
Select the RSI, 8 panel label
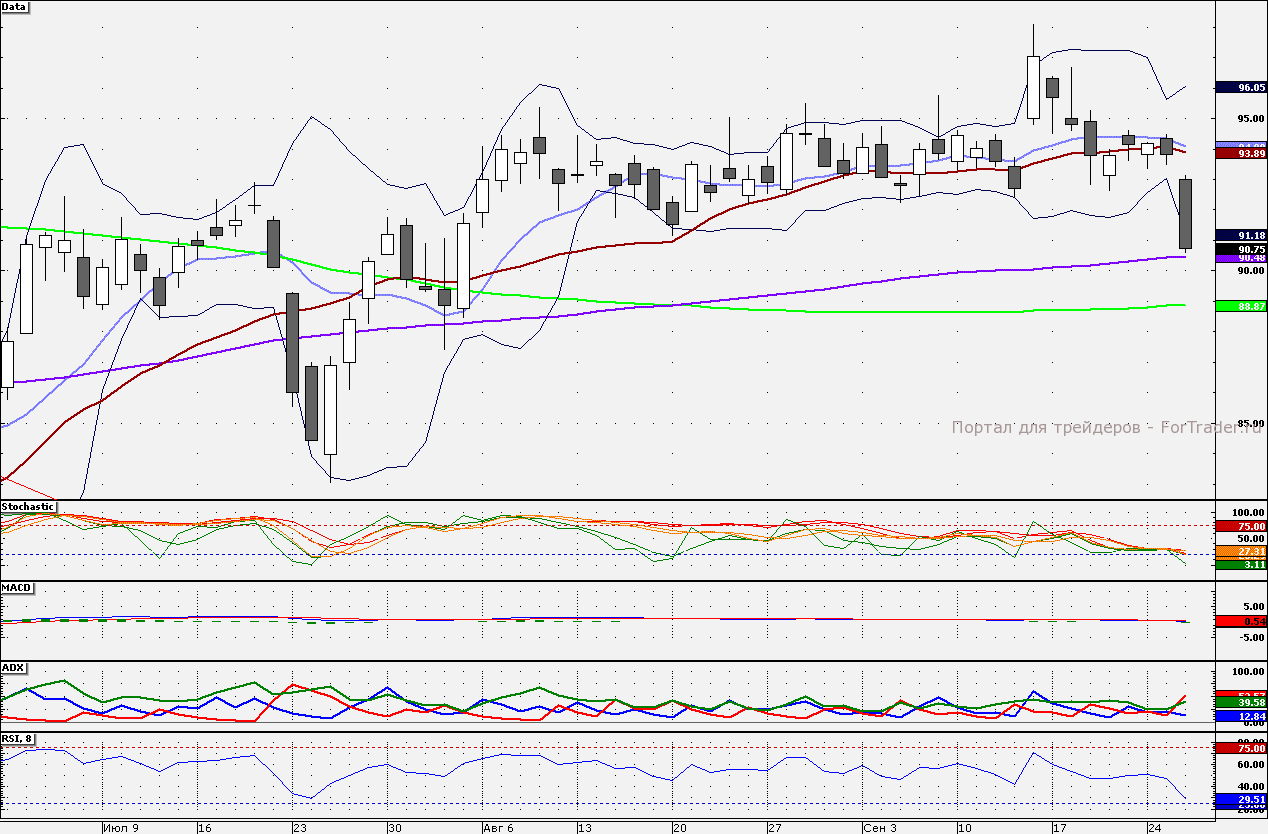[x=17, y=739]
